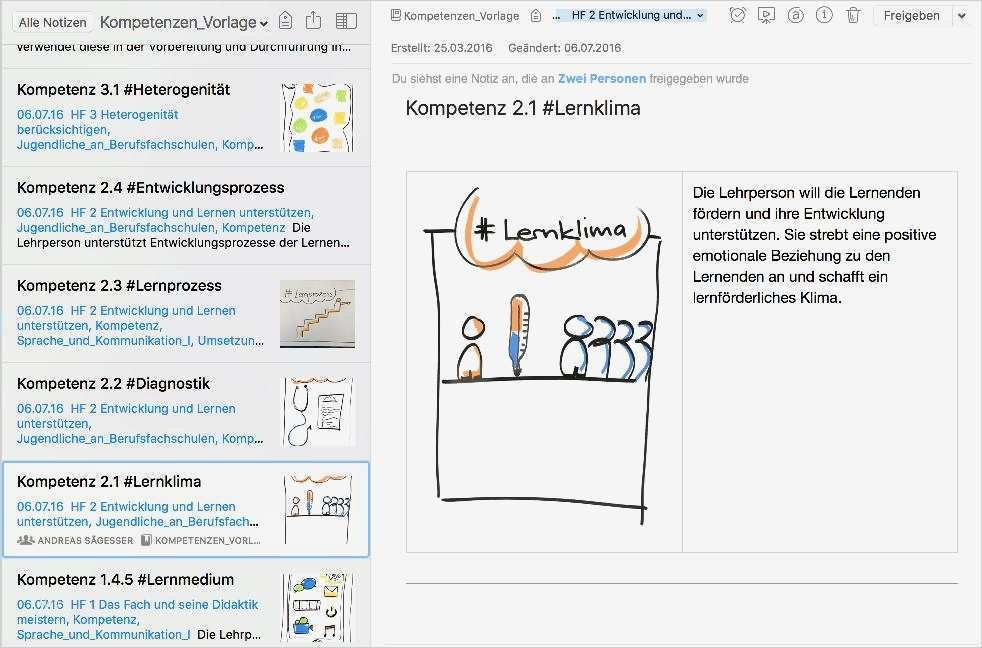The width and height of the screenshot is (982, 648).
Task: Click the Heterogenität note thumbnail
Action: (318, 118)
